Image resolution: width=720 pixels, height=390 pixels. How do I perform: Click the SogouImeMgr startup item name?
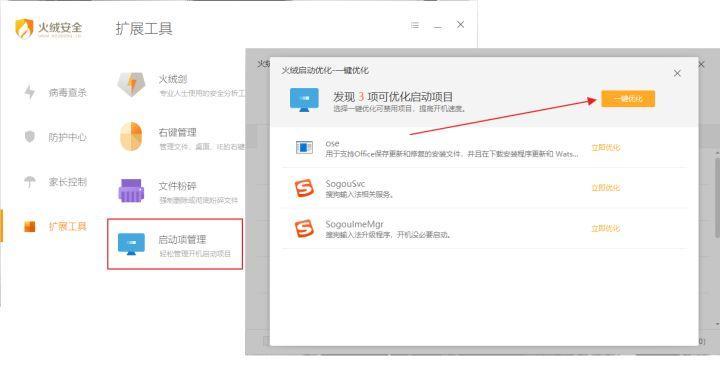tap(354, 224)
